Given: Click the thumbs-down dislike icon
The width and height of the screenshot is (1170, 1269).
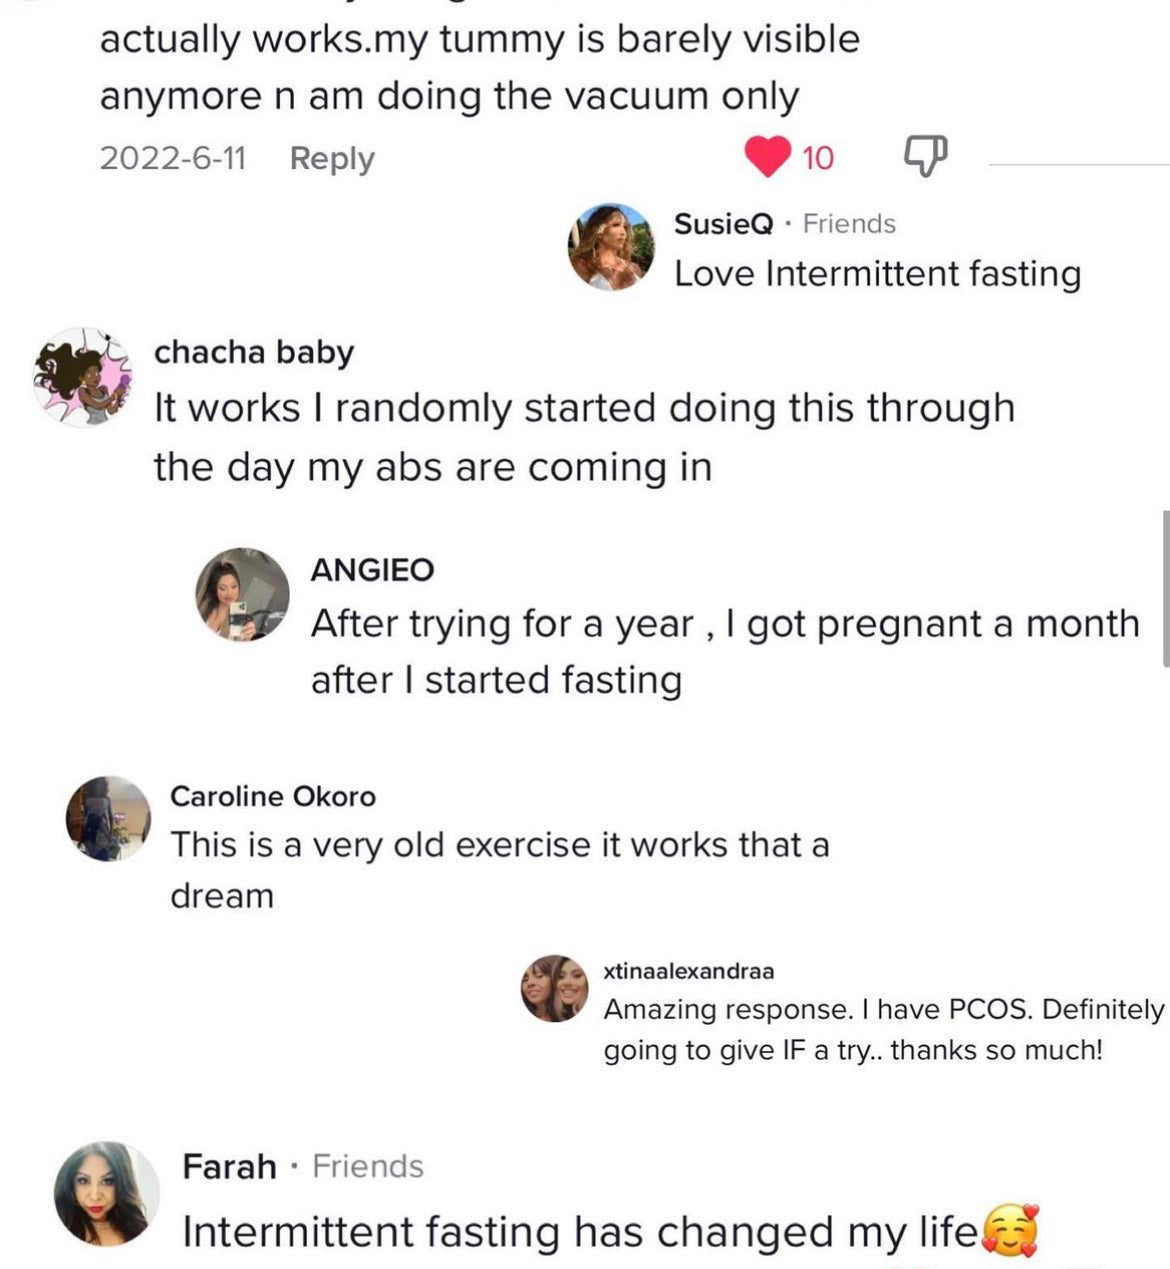Looking at the screenshot, I should click(x=925, y=155).
